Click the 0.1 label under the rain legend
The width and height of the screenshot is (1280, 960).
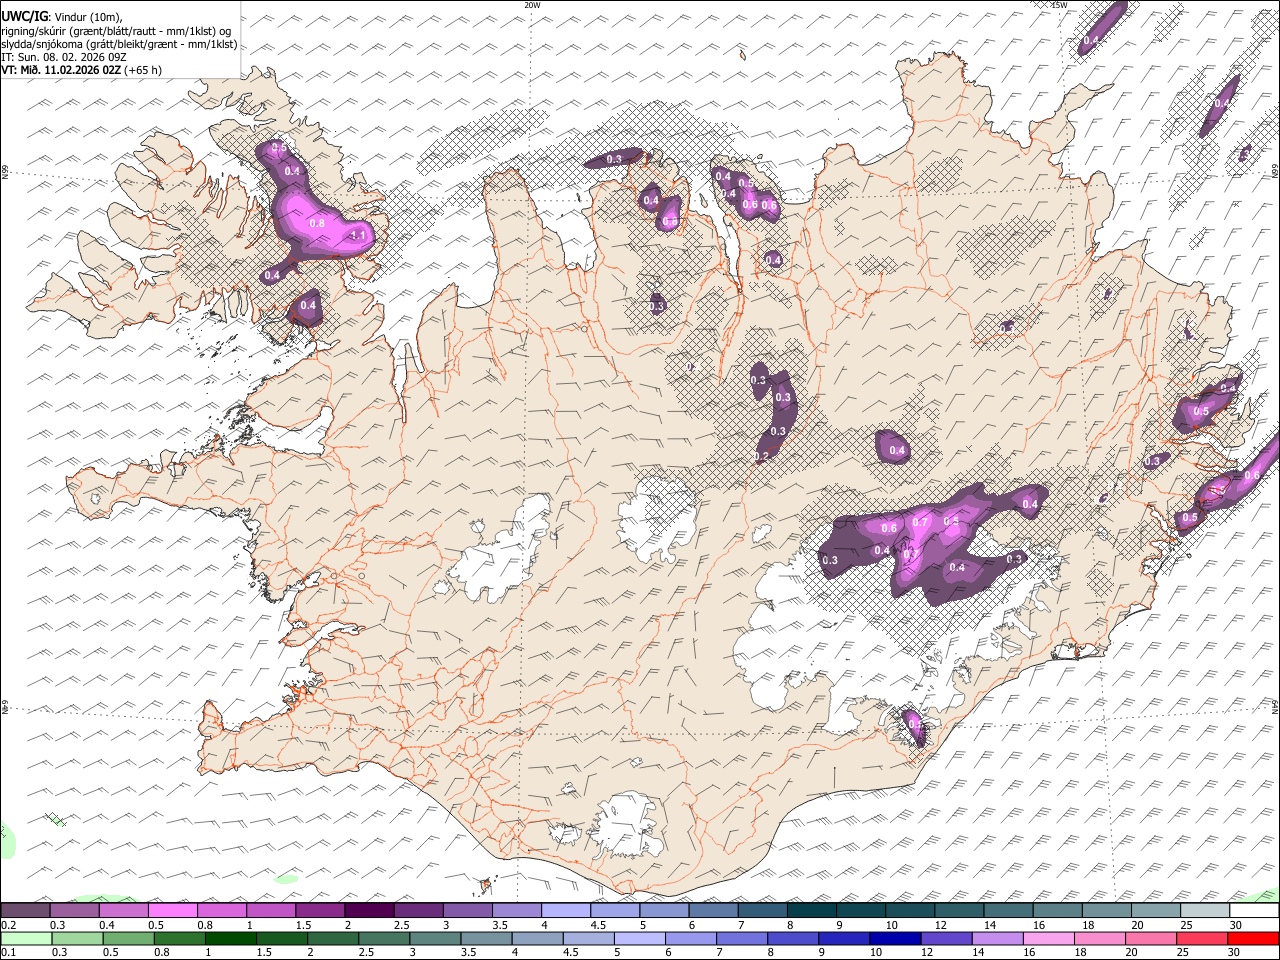(8, 953)
